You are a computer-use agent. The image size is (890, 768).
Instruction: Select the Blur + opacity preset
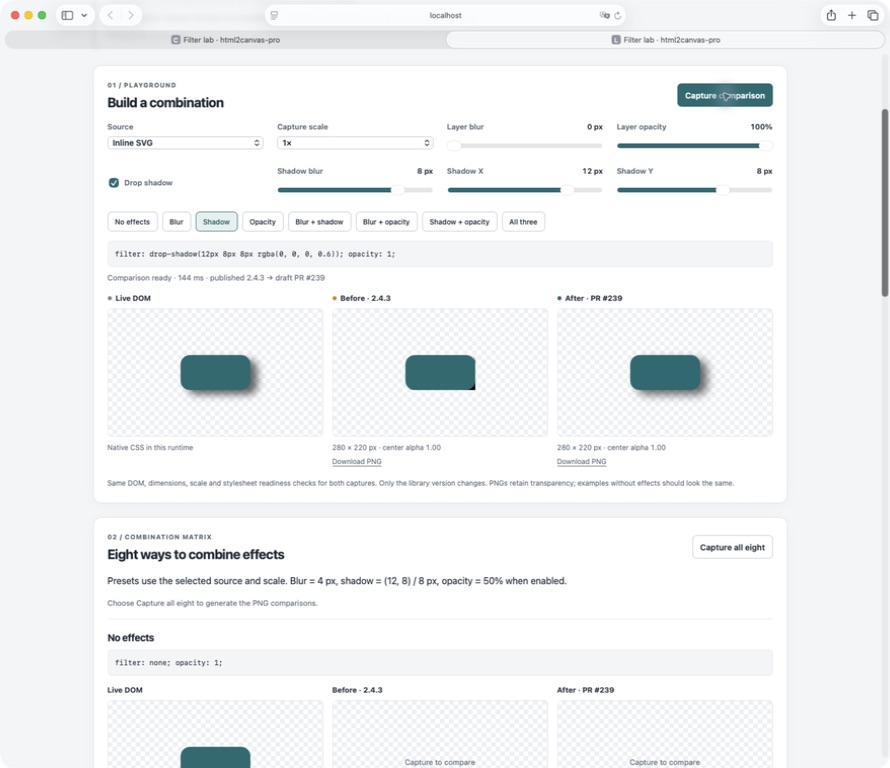click(x=386, y=222)
